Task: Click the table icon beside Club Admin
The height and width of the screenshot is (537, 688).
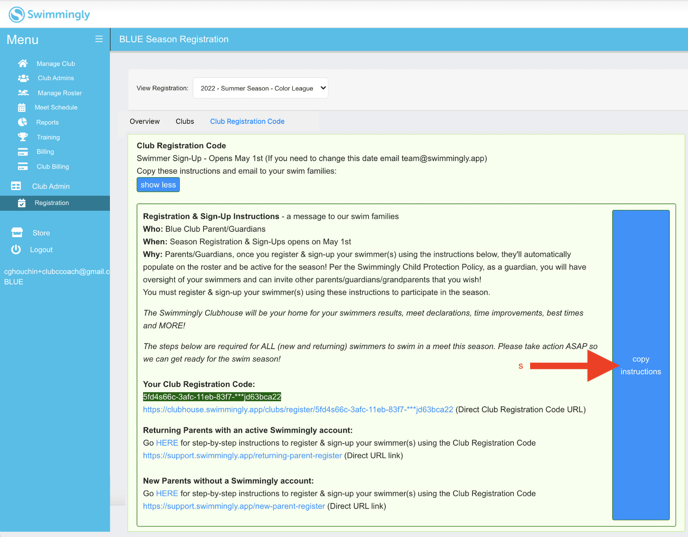Action: [x=16, y=186]
